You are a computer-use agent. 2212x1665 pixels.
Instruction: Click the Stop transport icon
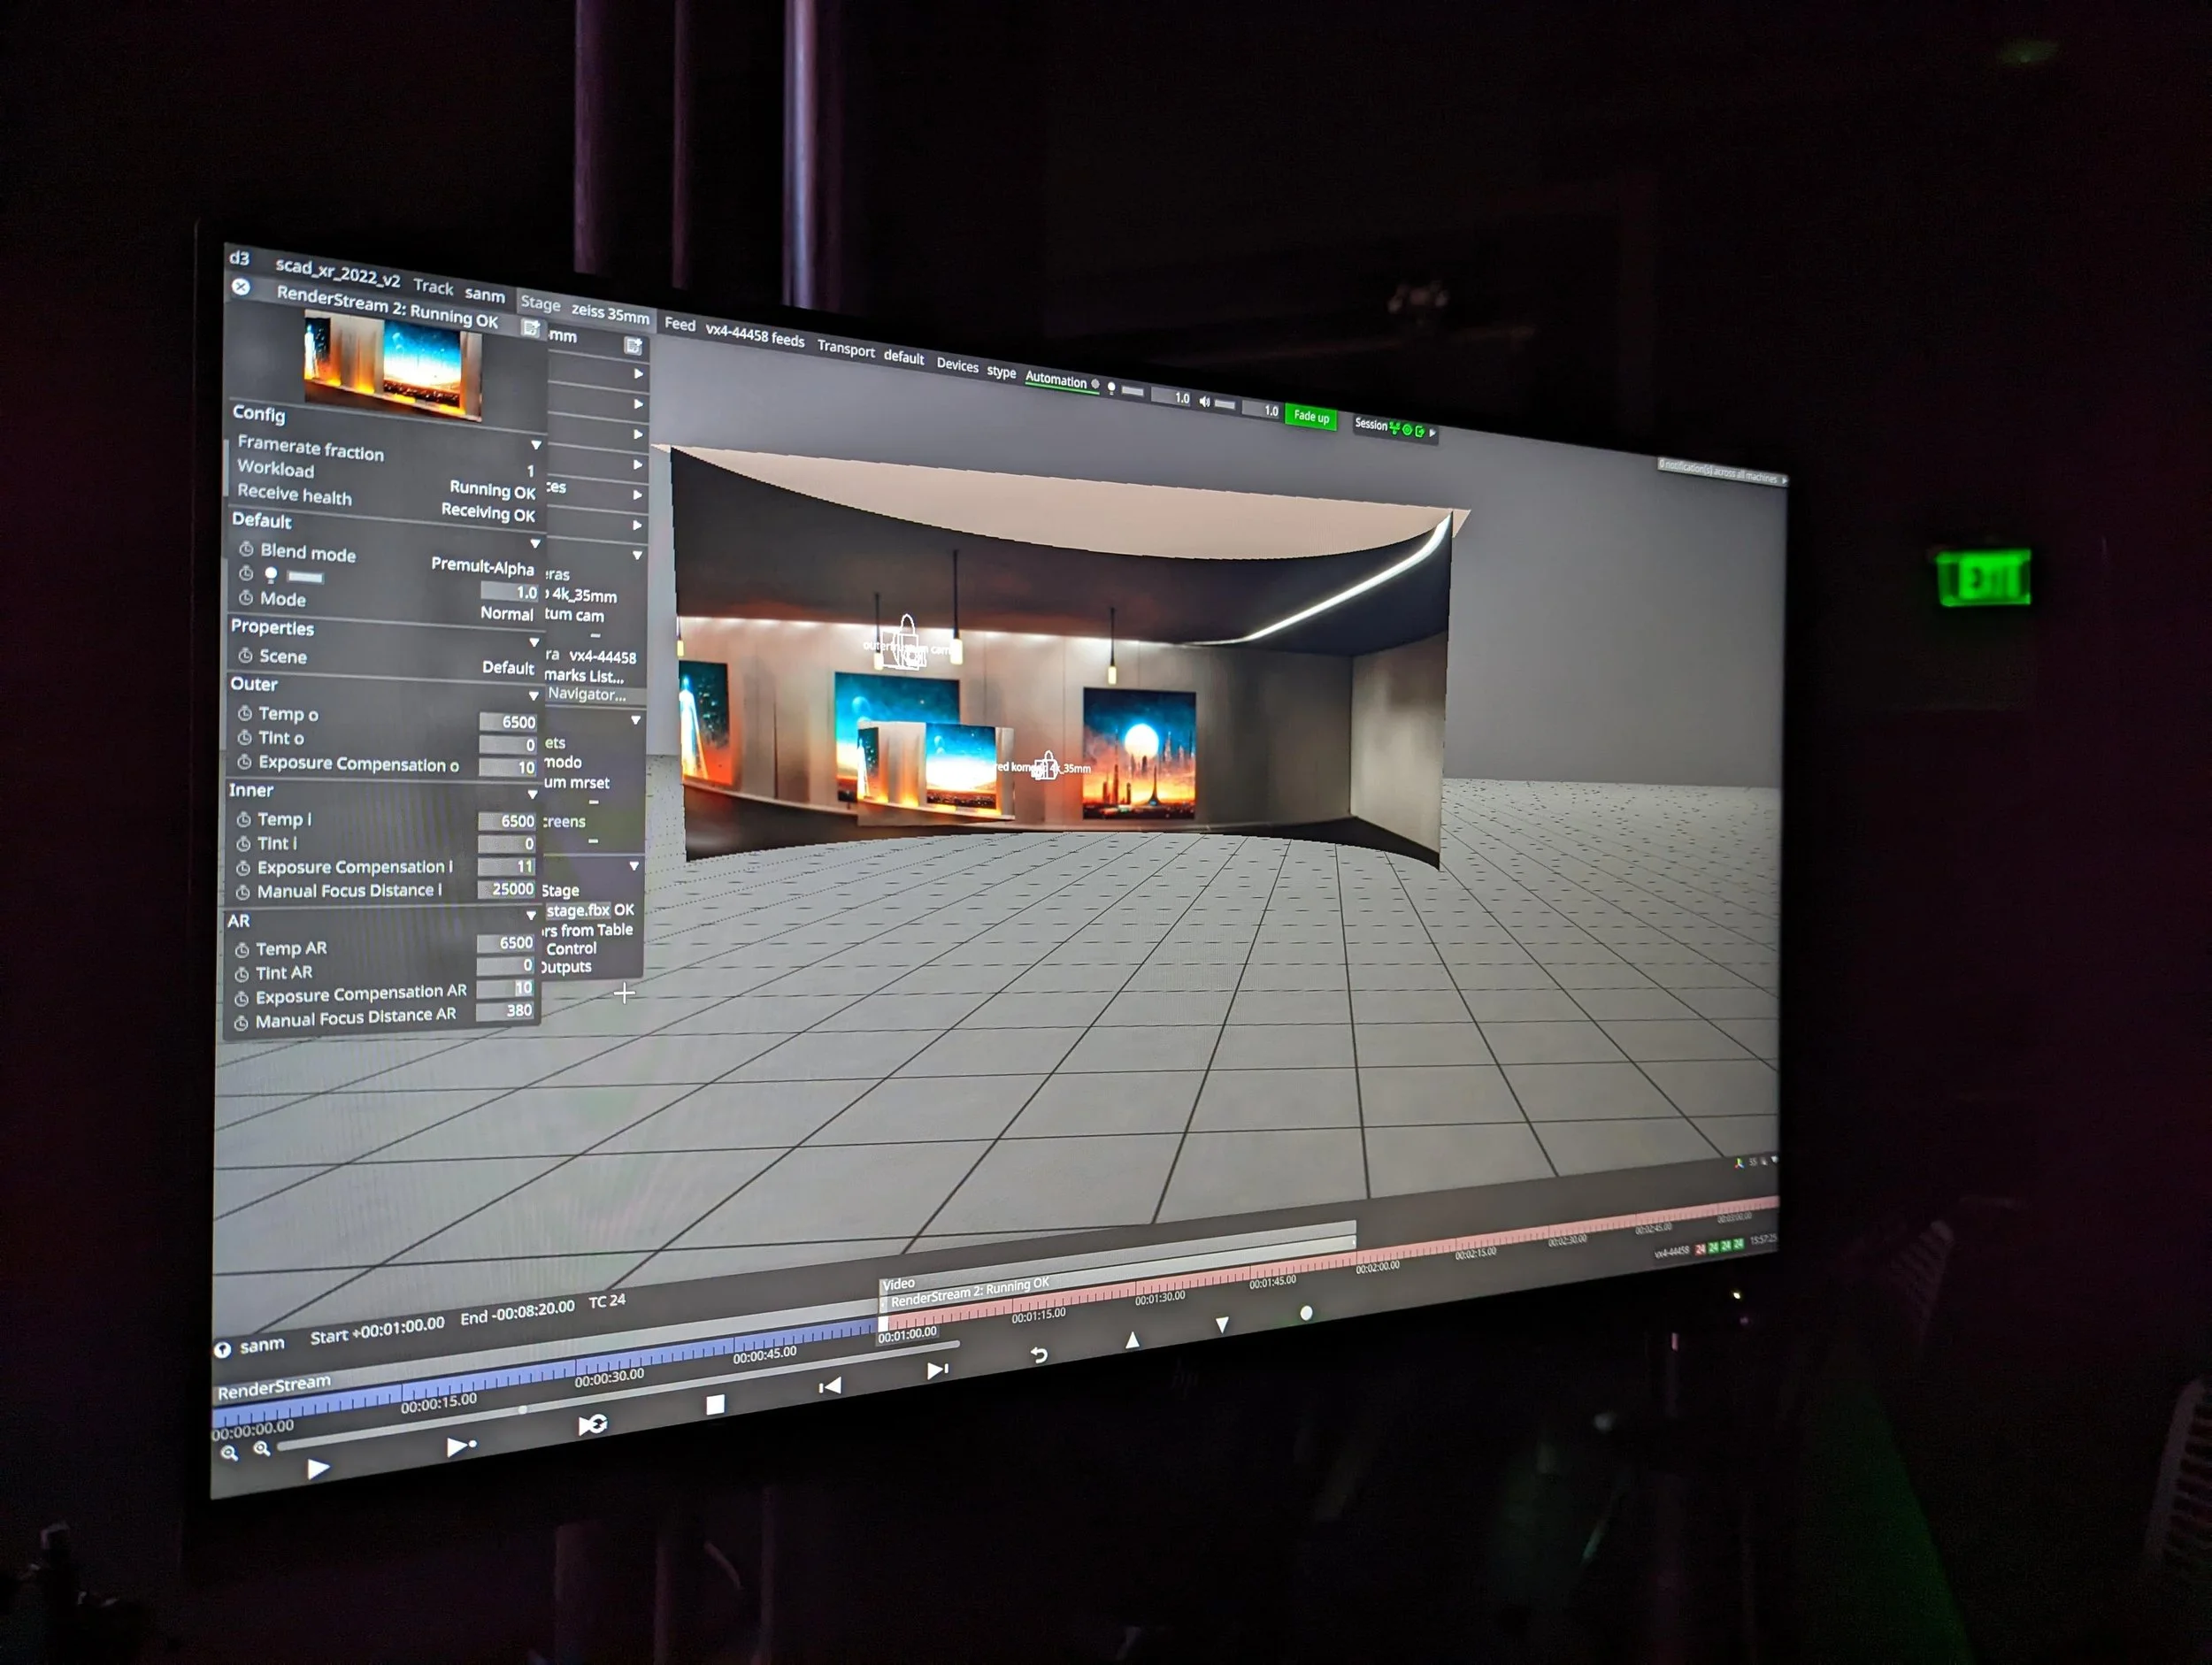click(x=715, y=1405)
